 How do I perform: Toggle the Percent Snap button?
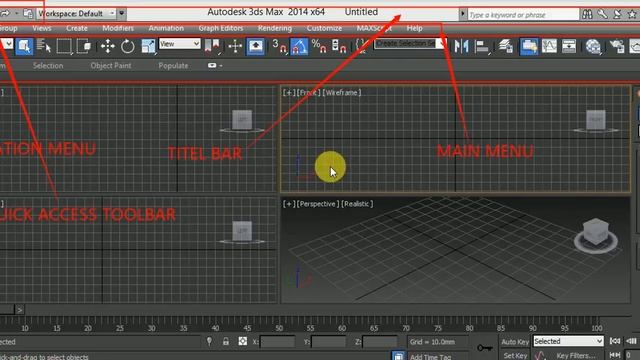click(x=319, y=46)
